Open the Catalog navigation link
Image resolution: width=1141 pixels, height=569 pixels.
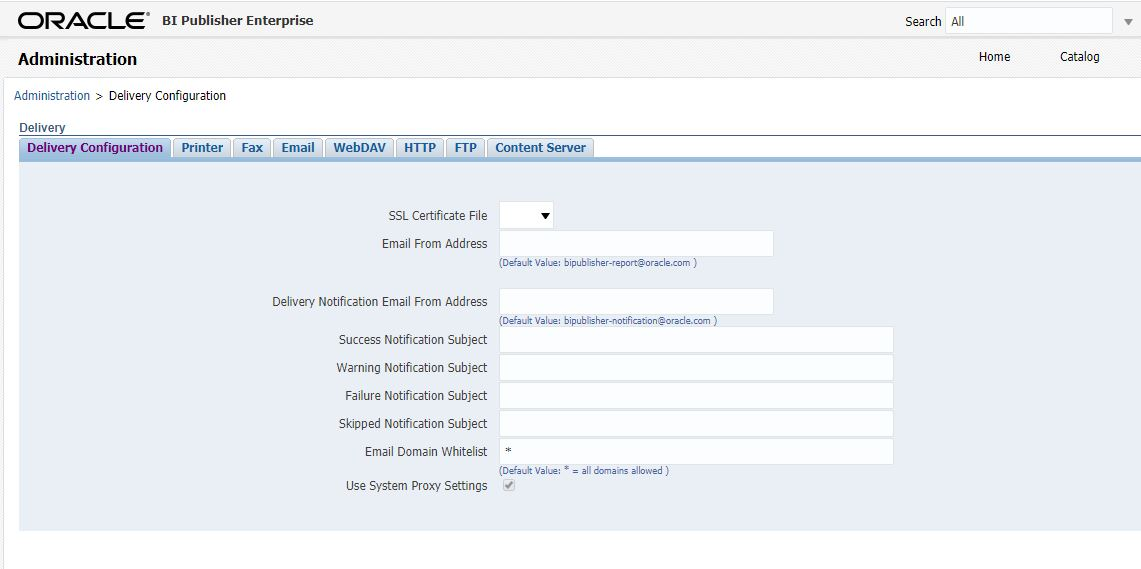point(1079,57)
